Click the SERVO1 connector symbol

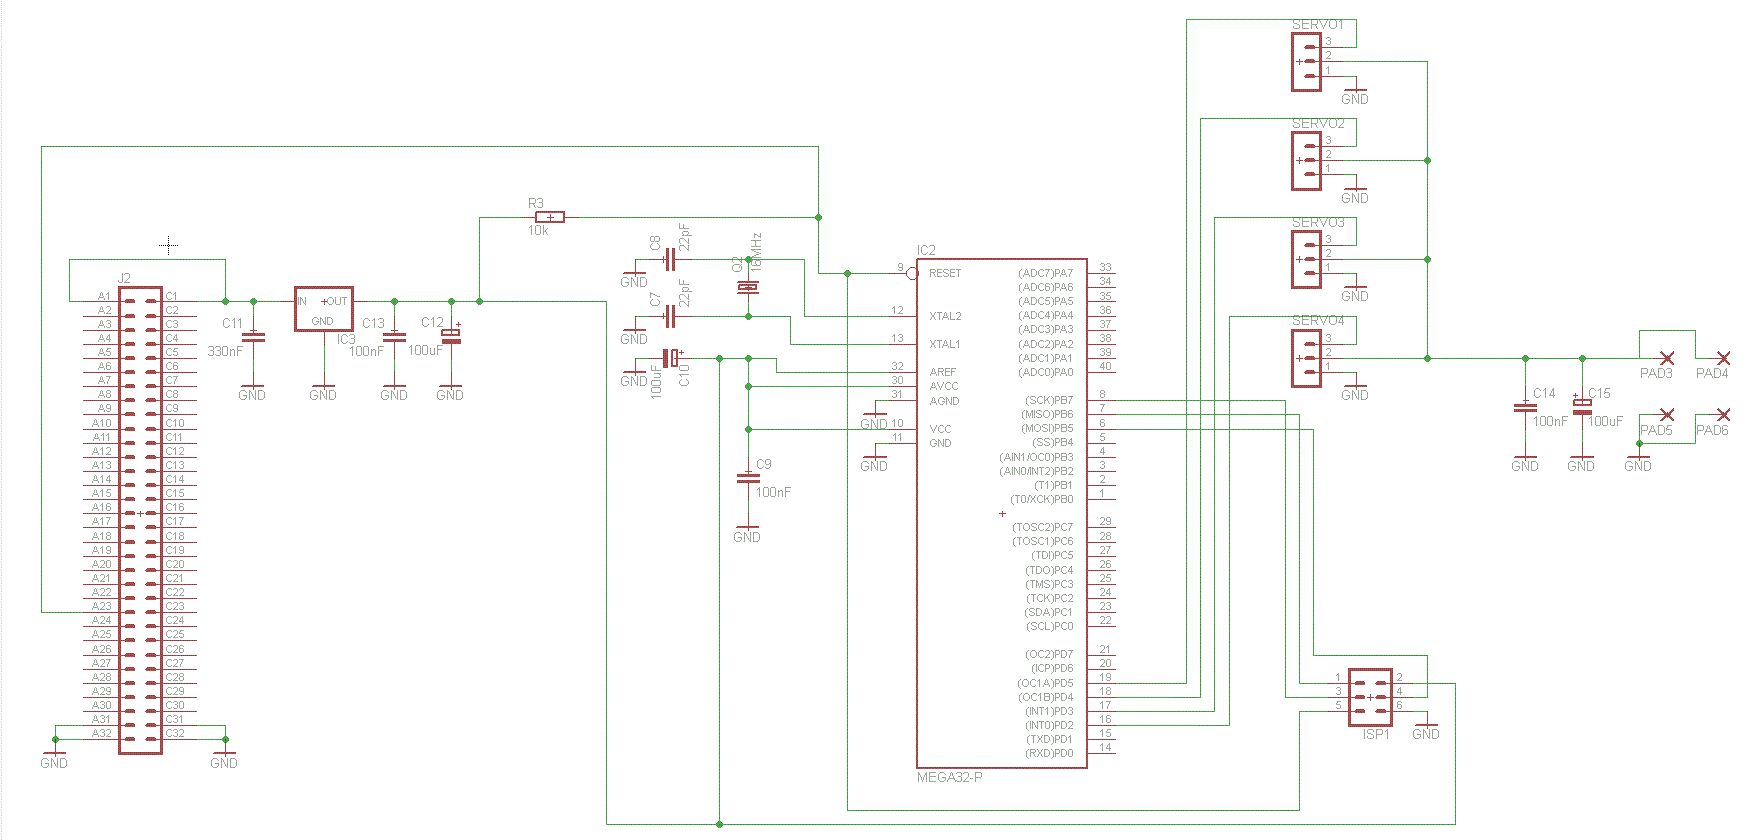pyautogui.click(x=1306, y=62)
